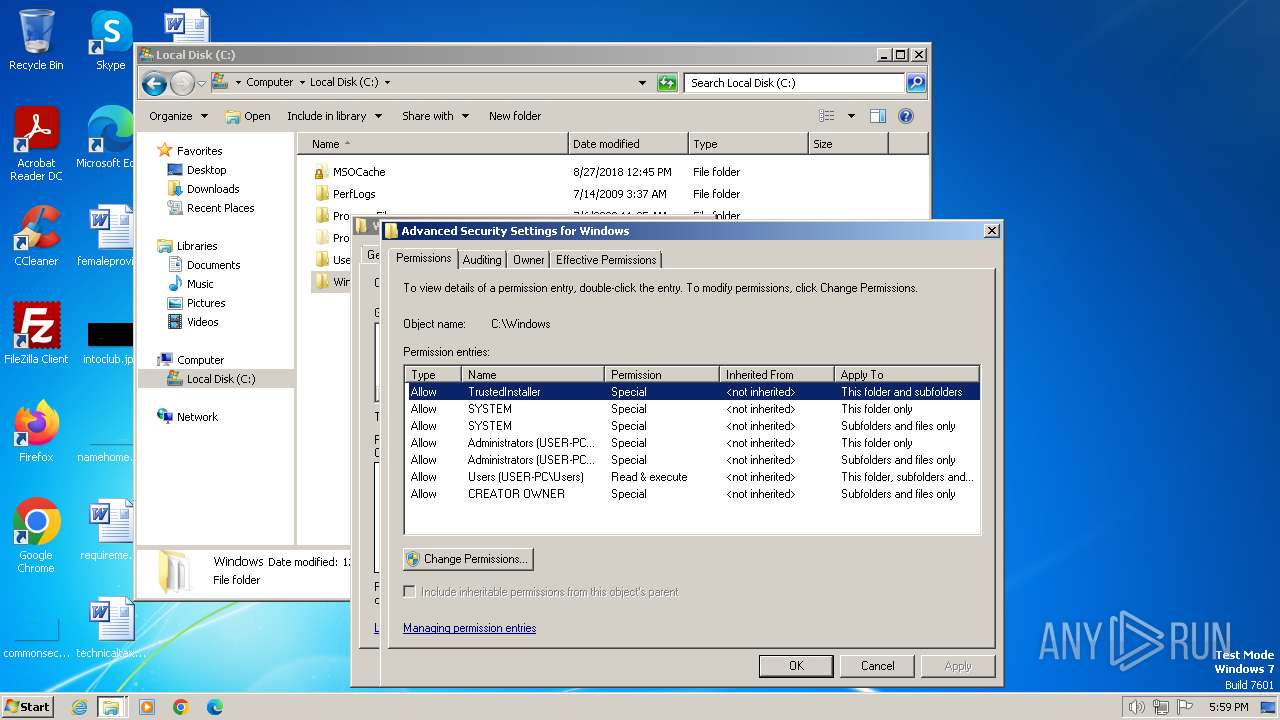
Task: Expand the Local Disk (C:) breadcrumb arrow
Action: click(x=387, y=83)
